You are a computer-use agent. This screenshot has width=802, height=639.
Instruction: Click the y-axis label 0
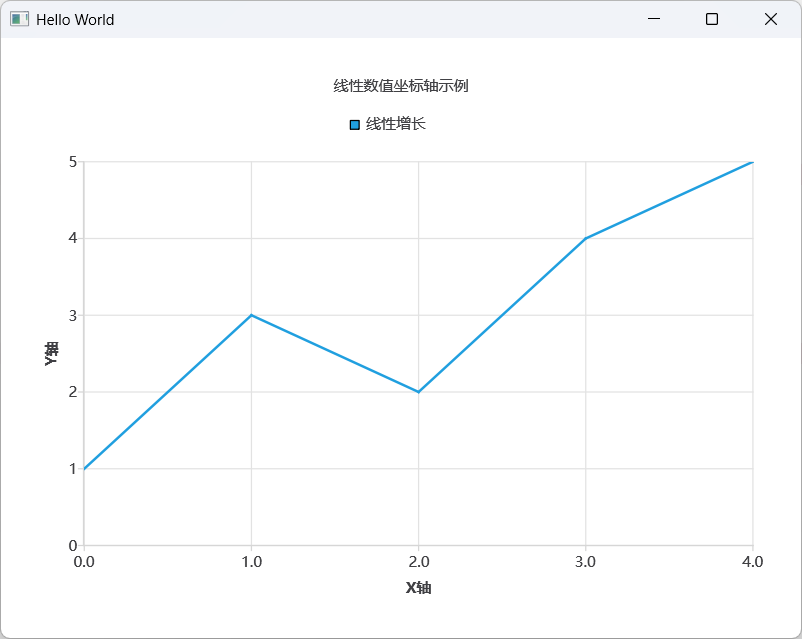pyautogui.click(x=73, y=545)
